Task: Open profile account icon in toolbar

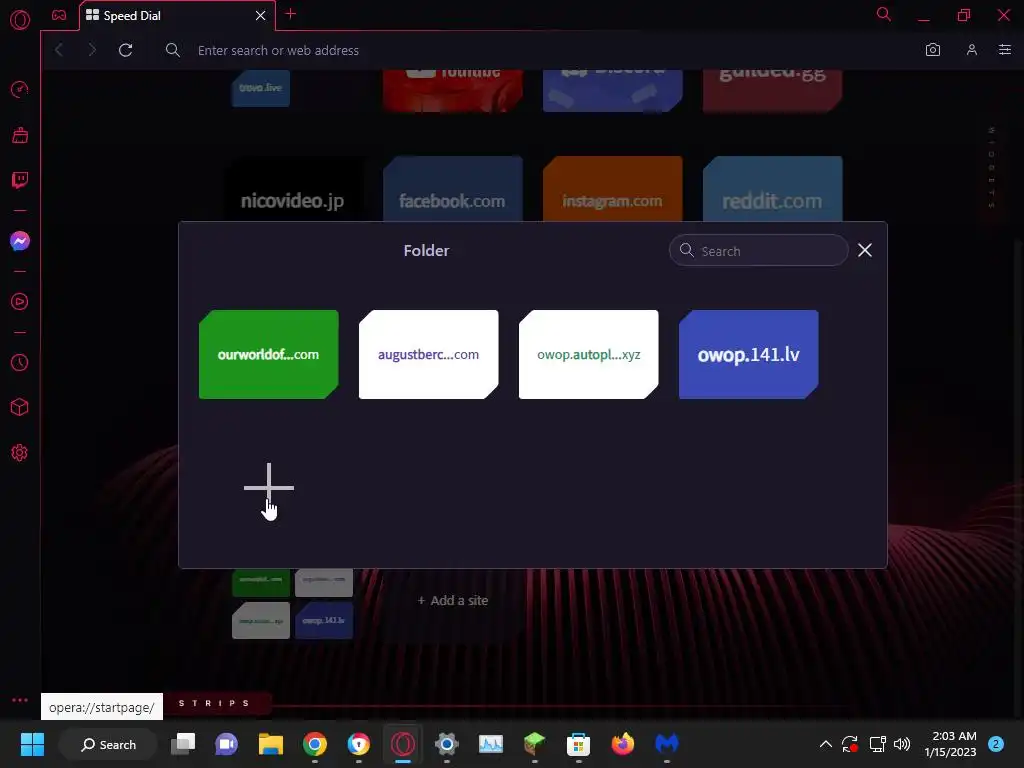Action: coord(972,50)
